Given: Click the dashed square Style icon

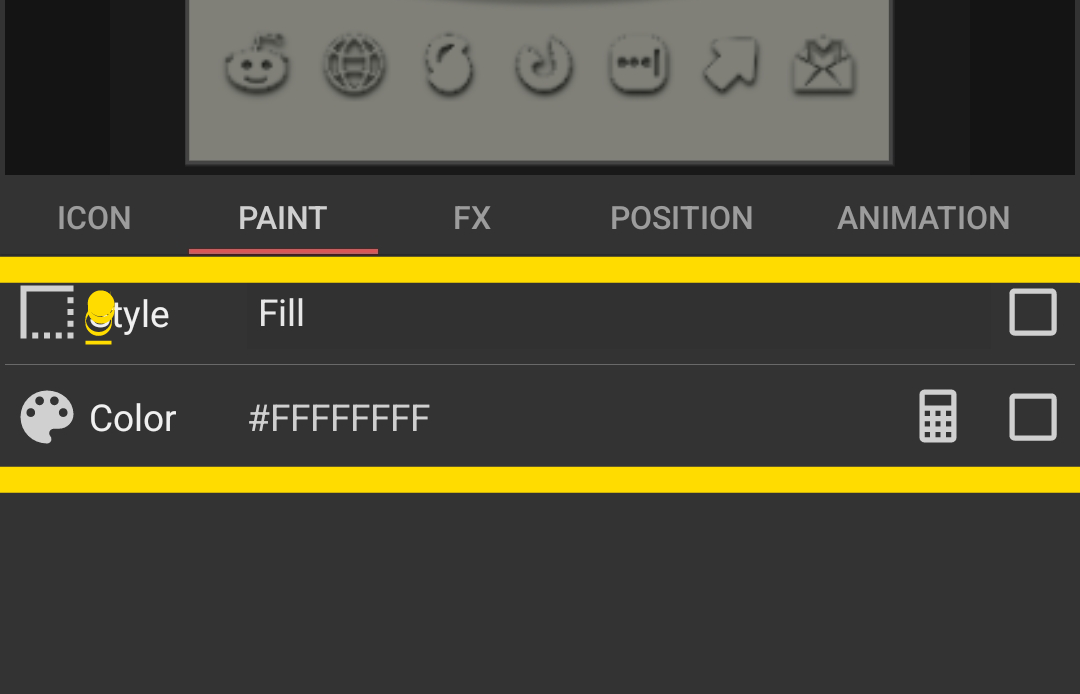Looking at the screenshot, I should [x=47, y=312].
